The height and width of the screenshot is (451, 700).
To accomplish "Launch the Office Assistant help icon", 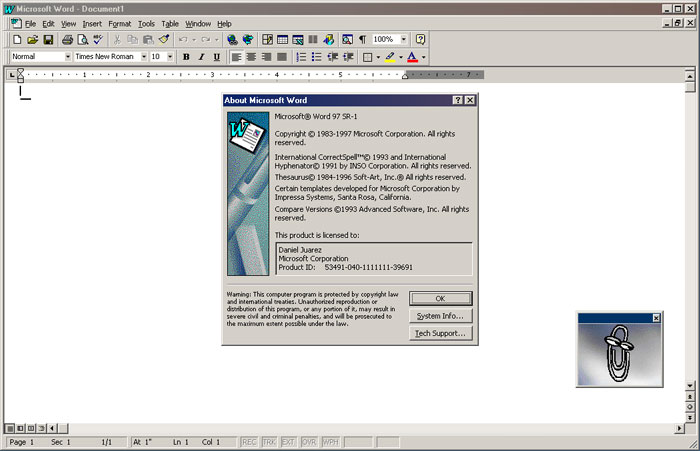I will [420, 40].
